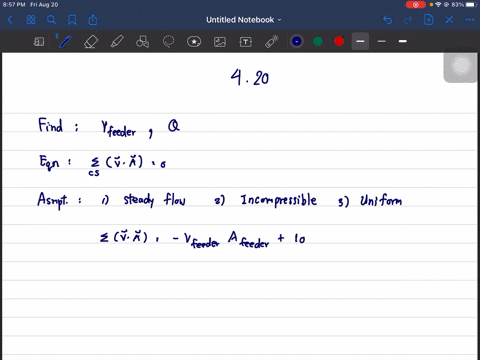480x360 pixels.
Task: Open the share and export menu
Action: tap(93, 20)
